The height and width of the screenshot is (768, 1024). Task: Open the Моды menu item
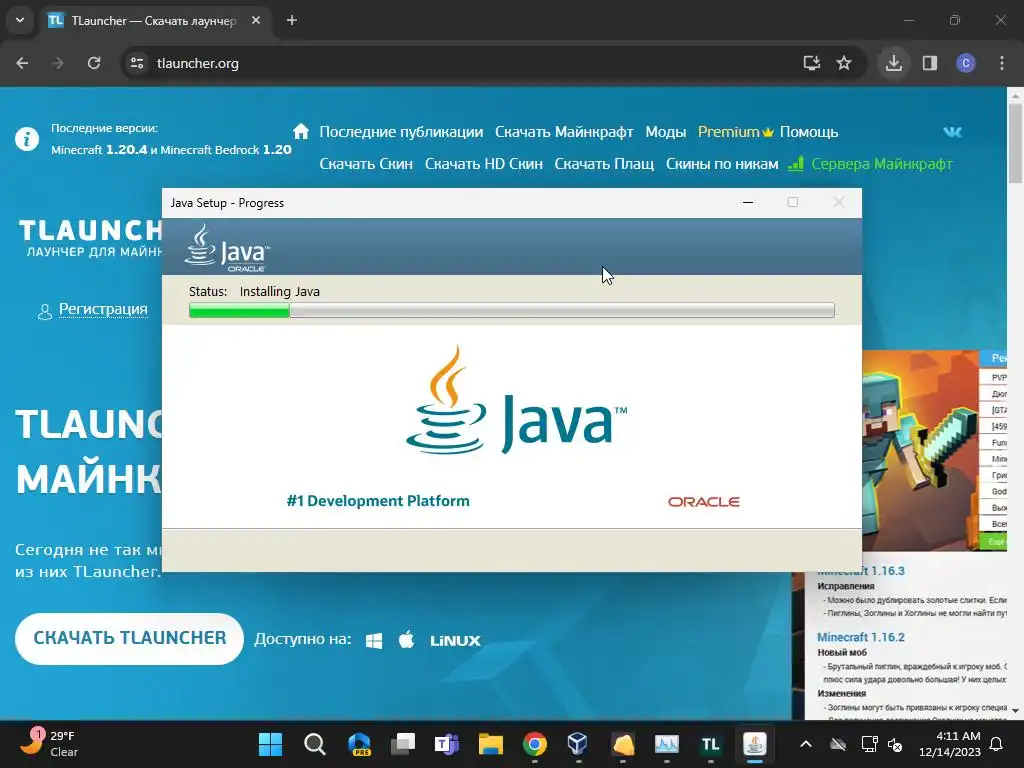[x=665, y=132]
